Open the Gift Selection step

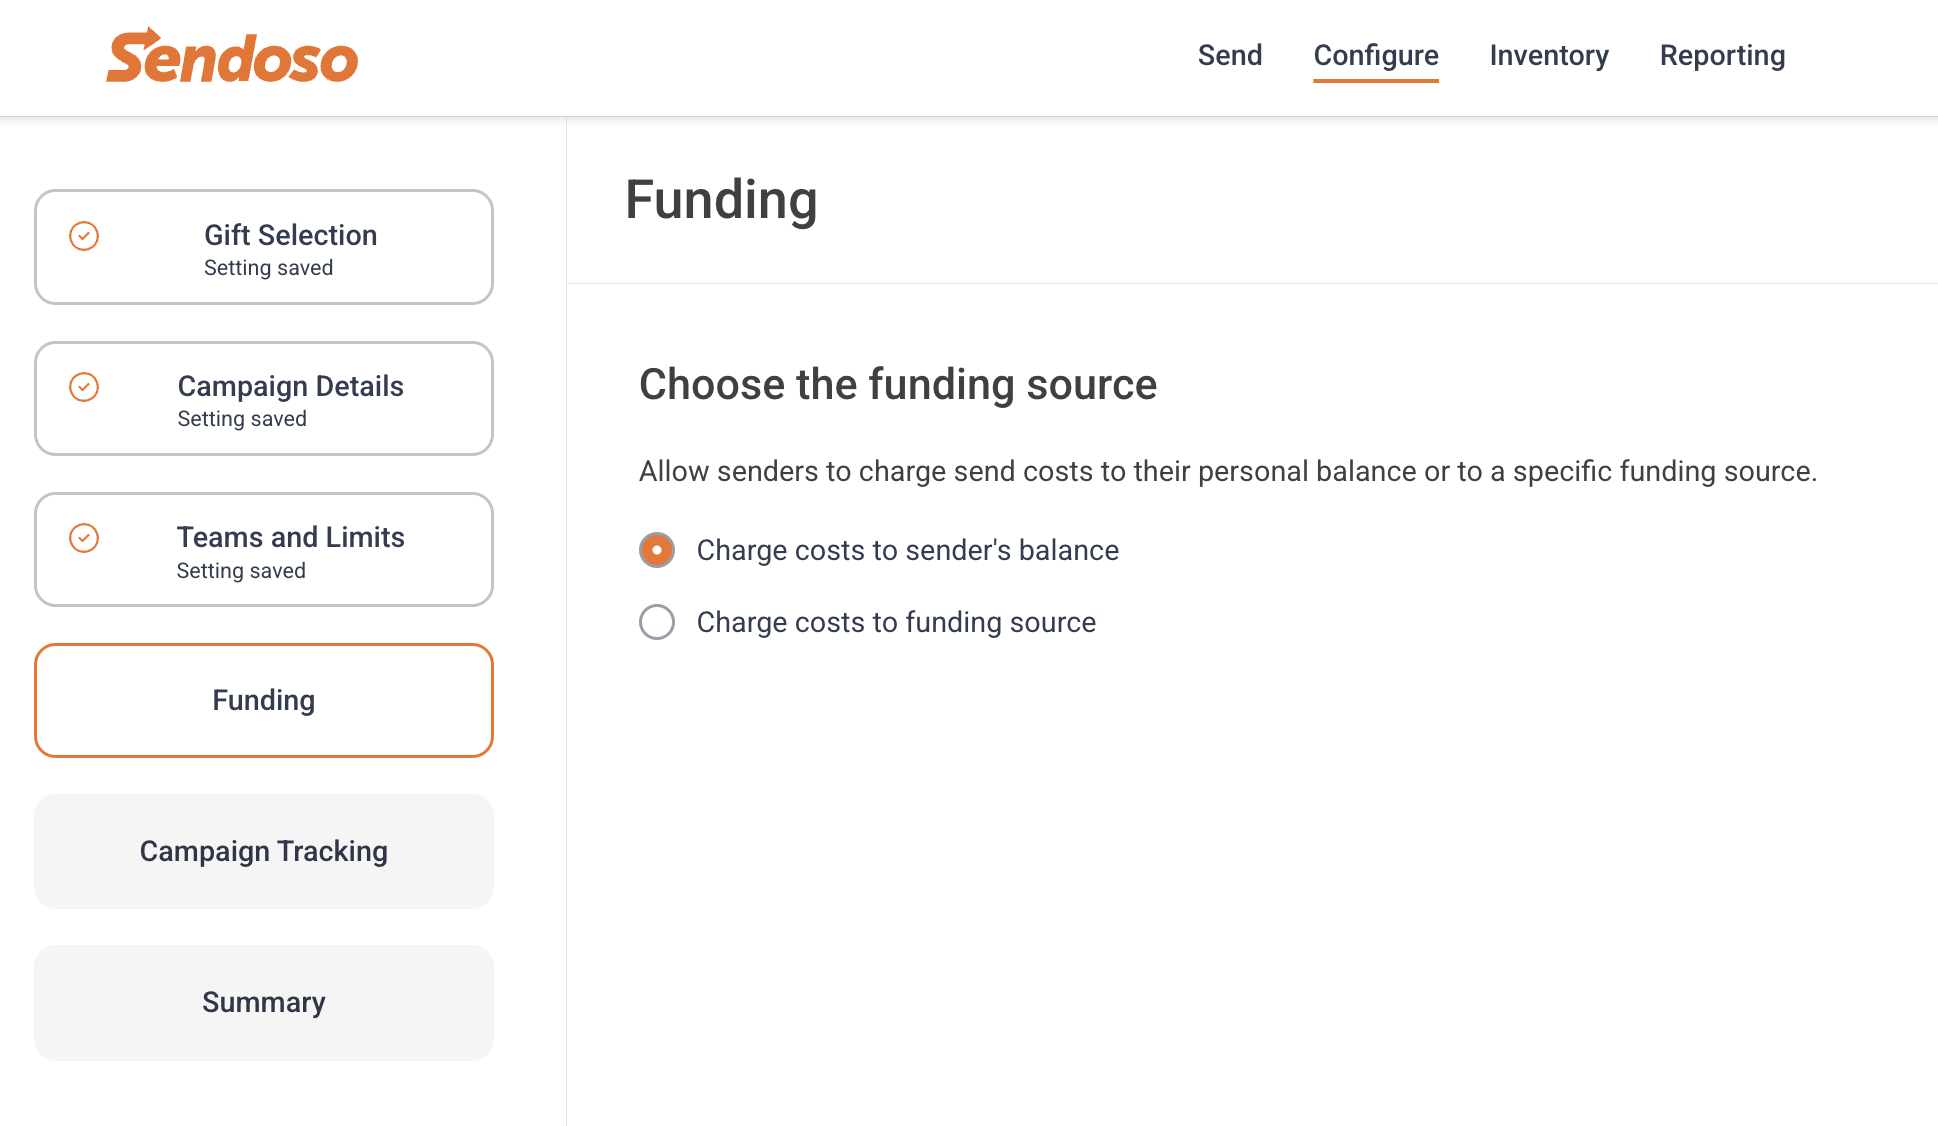pos(264,247)
